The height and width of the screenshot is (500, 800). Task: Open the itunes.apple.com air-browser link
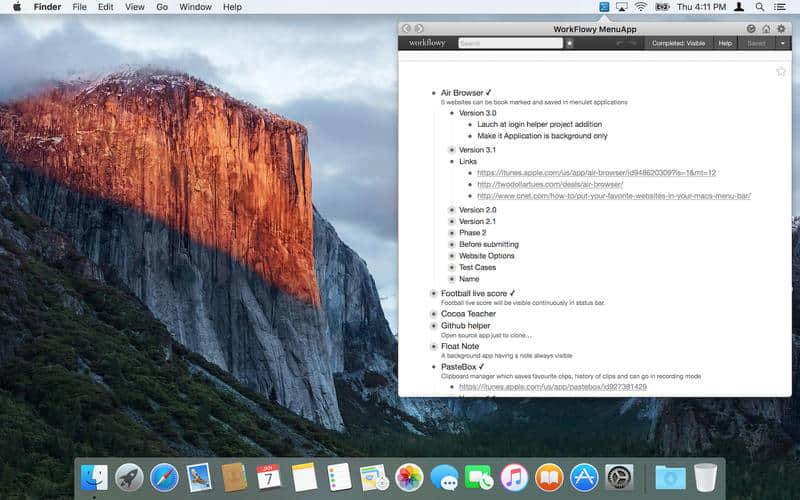click(596, 173)
